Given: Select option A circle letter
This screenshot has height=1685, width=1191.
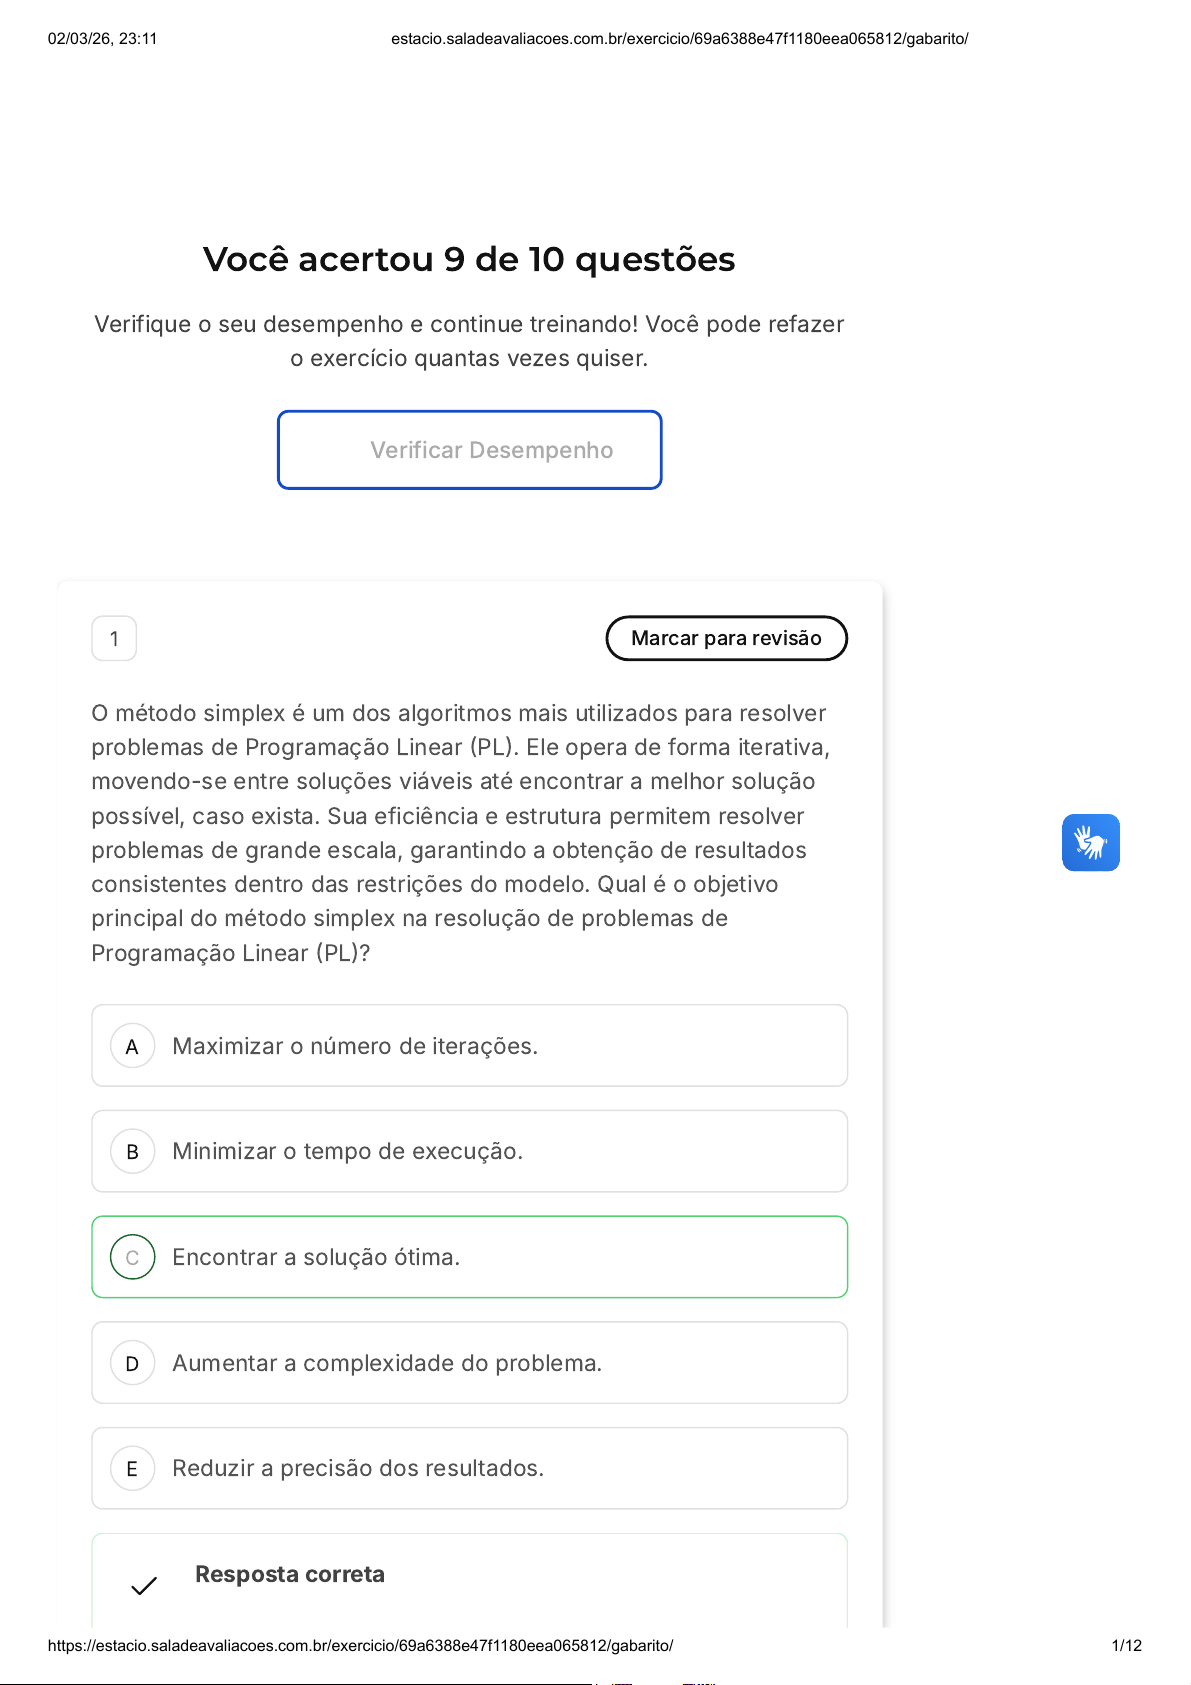Looking at the screenshot, I should pyautogui.click(x=132, y=1046).
